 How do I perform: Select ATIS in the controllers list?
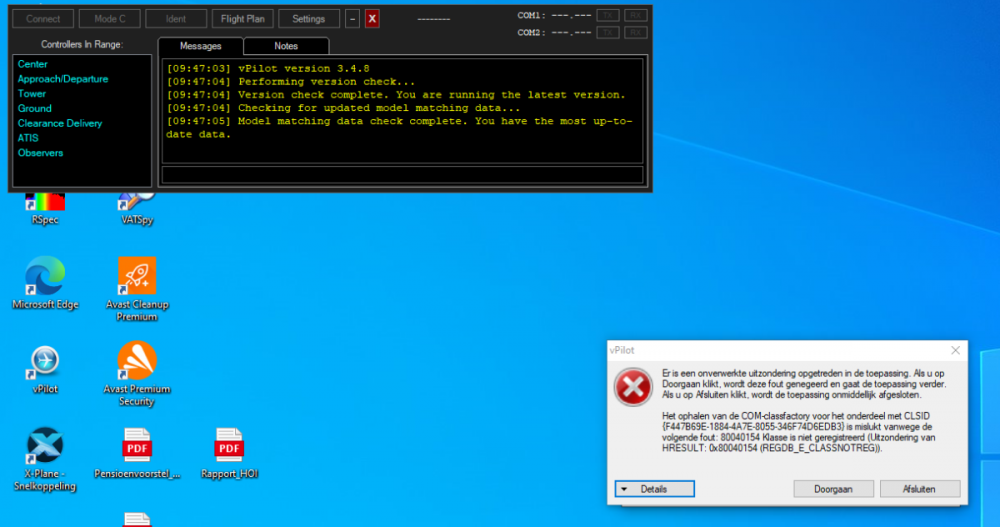click(x=28, y=138)
